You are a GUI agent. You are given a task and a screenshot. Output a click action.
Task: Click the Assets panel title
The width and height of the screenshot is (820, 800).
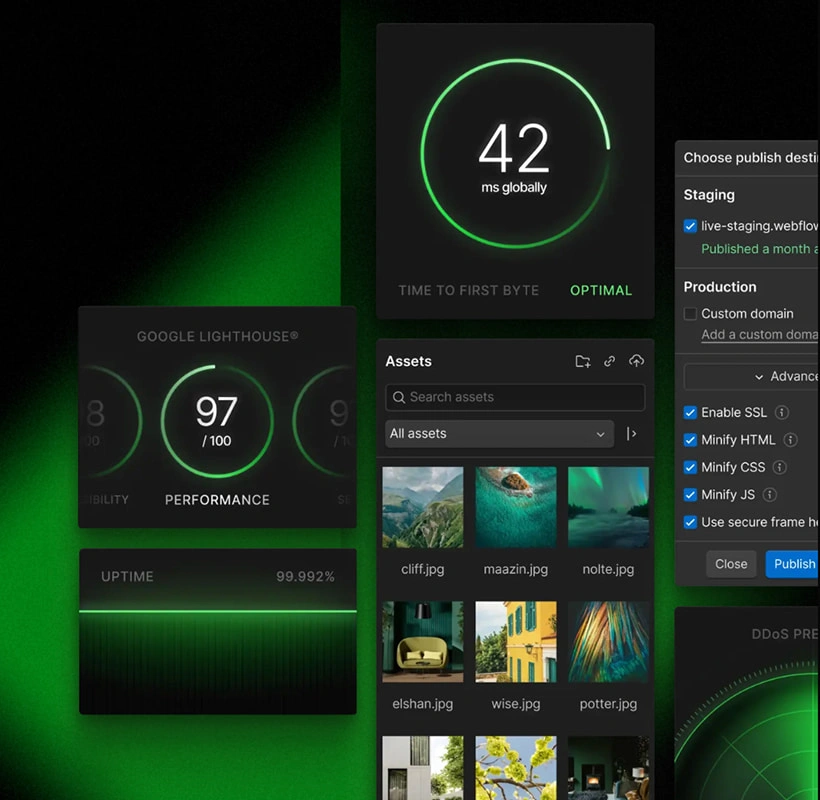[408, 361]
